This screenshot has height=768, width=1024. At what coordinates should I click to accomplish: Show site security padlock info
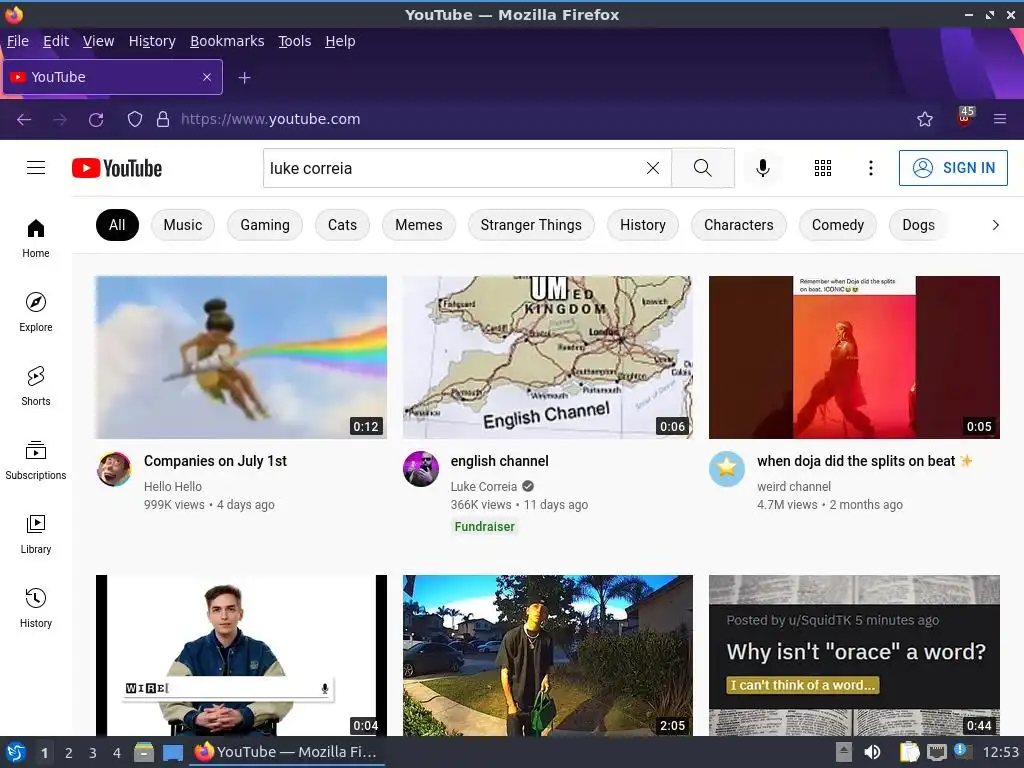click(x=163, y=120)
